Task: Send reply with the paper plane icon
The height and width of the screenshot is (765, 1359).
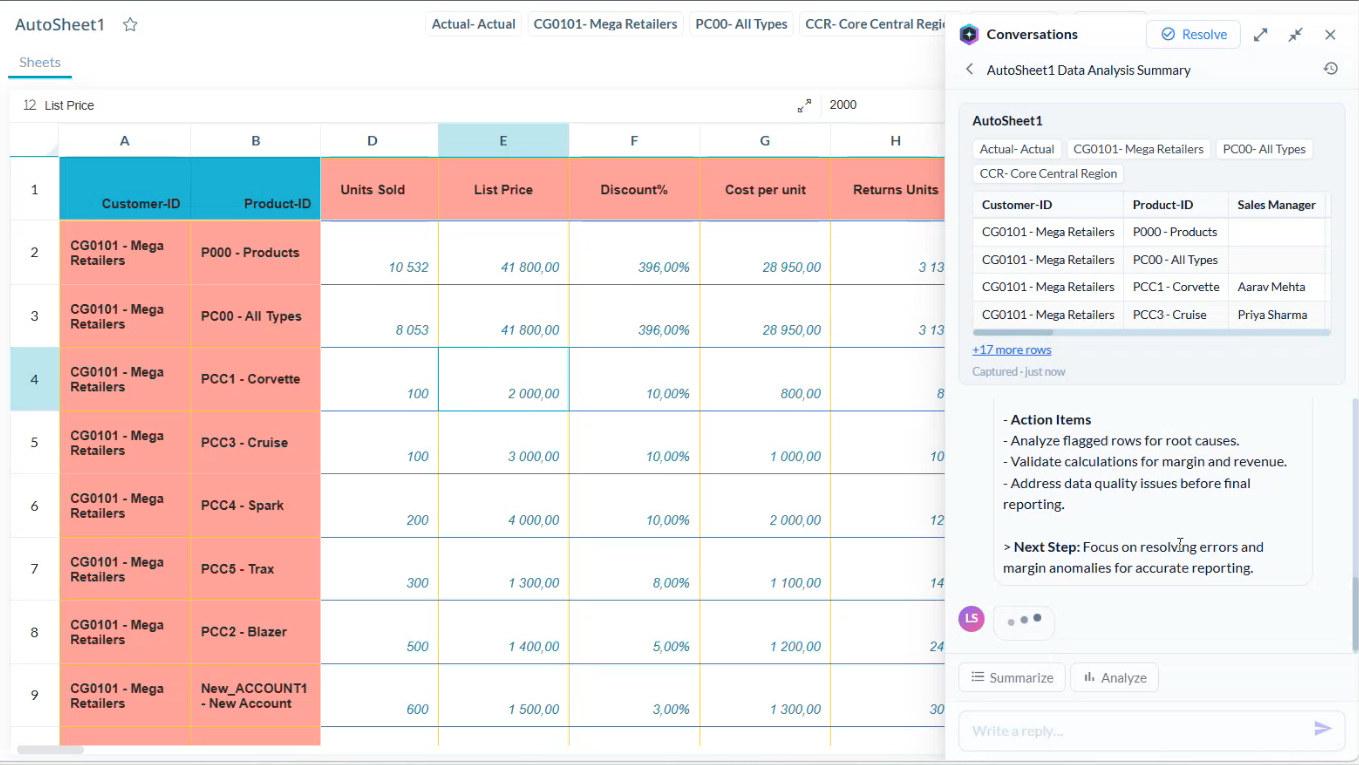Action: pyautogui.click(x=1322, y=729)
